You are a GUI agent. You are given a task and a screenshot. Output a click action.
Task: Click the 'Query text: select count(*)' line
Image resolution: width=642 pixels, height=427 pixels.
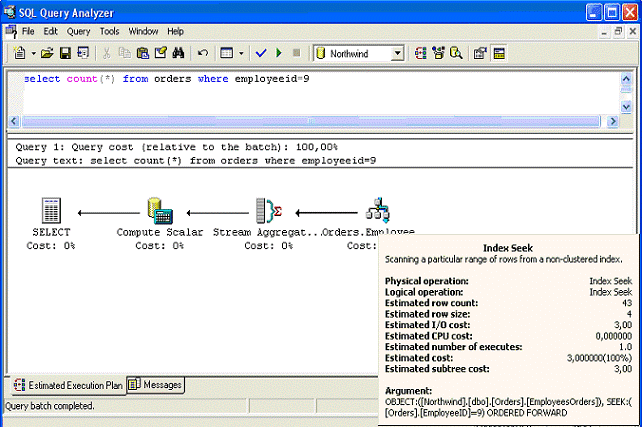coord(196,160)
